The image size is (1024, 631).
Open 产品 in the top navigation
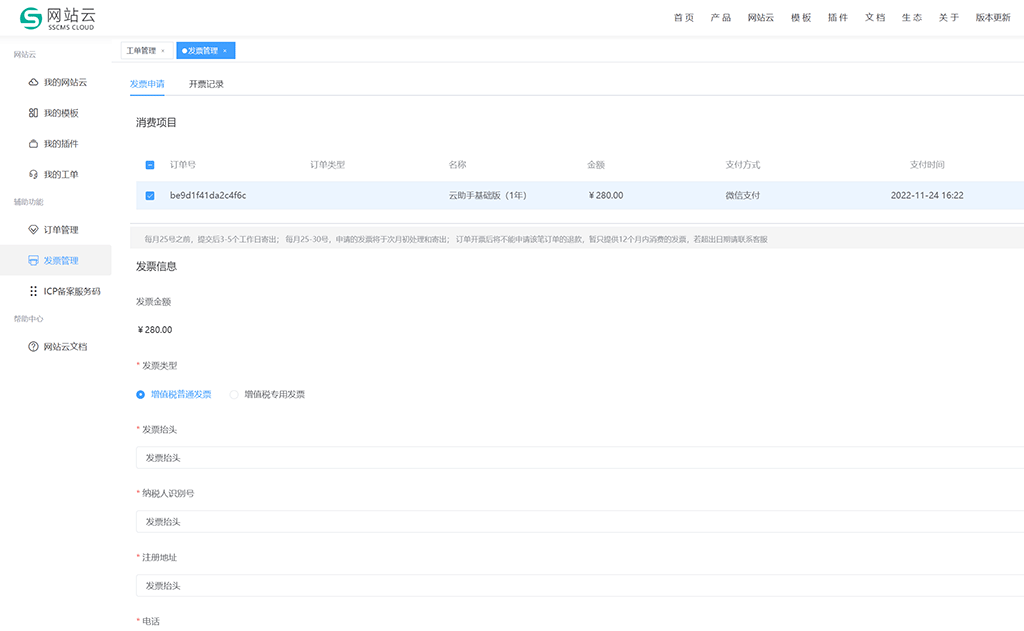[720, 18]
